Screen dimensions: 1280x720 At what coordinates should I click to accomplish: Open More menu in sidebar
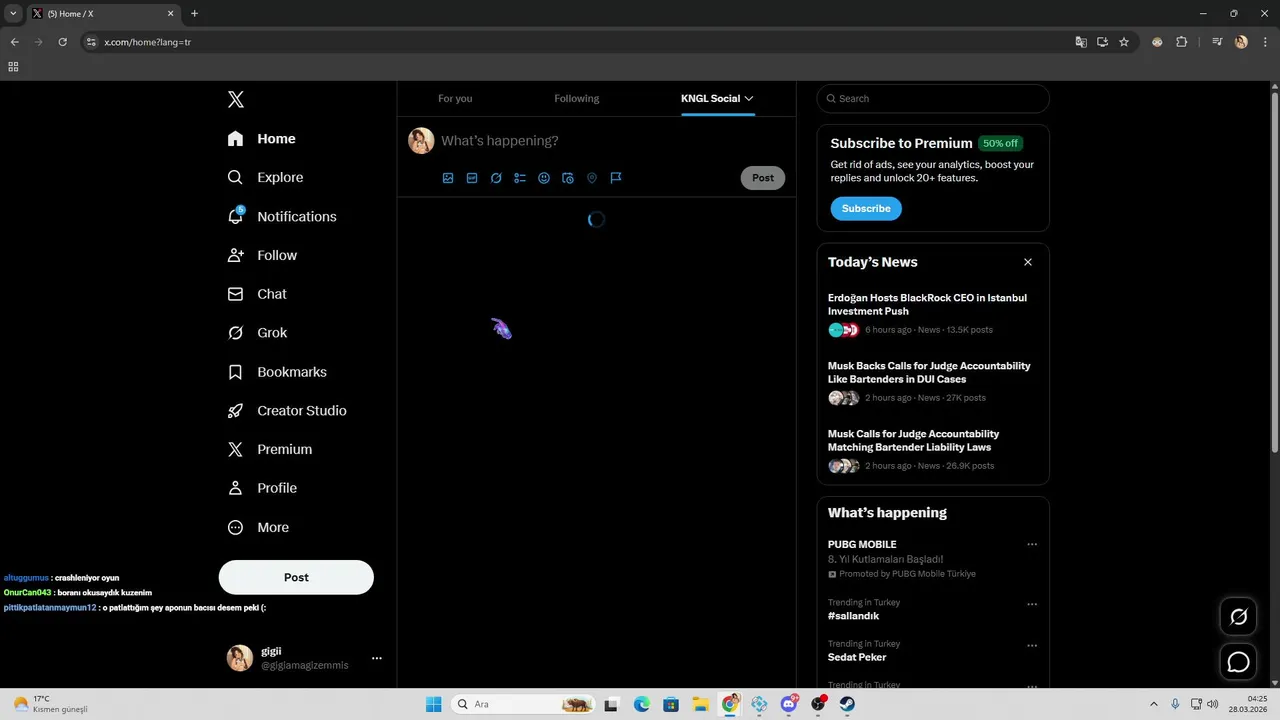pos(258,527)
